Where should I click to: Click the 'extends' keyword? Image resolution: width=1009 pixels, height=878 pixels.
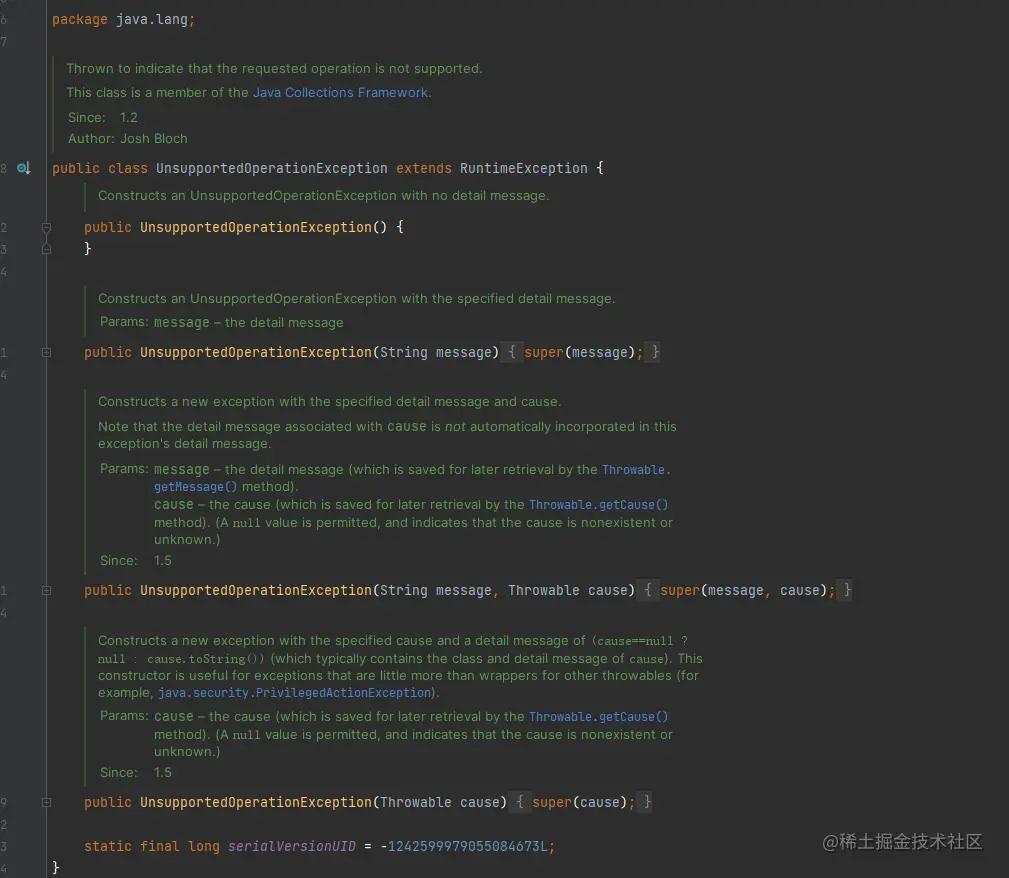(x=423, y=168)
